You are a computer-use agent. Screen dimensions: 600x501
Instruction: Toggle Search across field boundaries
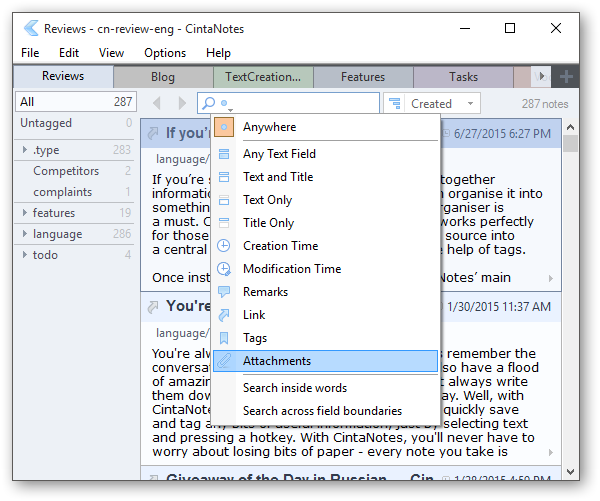pyautogui.click(x=323, y=411)
